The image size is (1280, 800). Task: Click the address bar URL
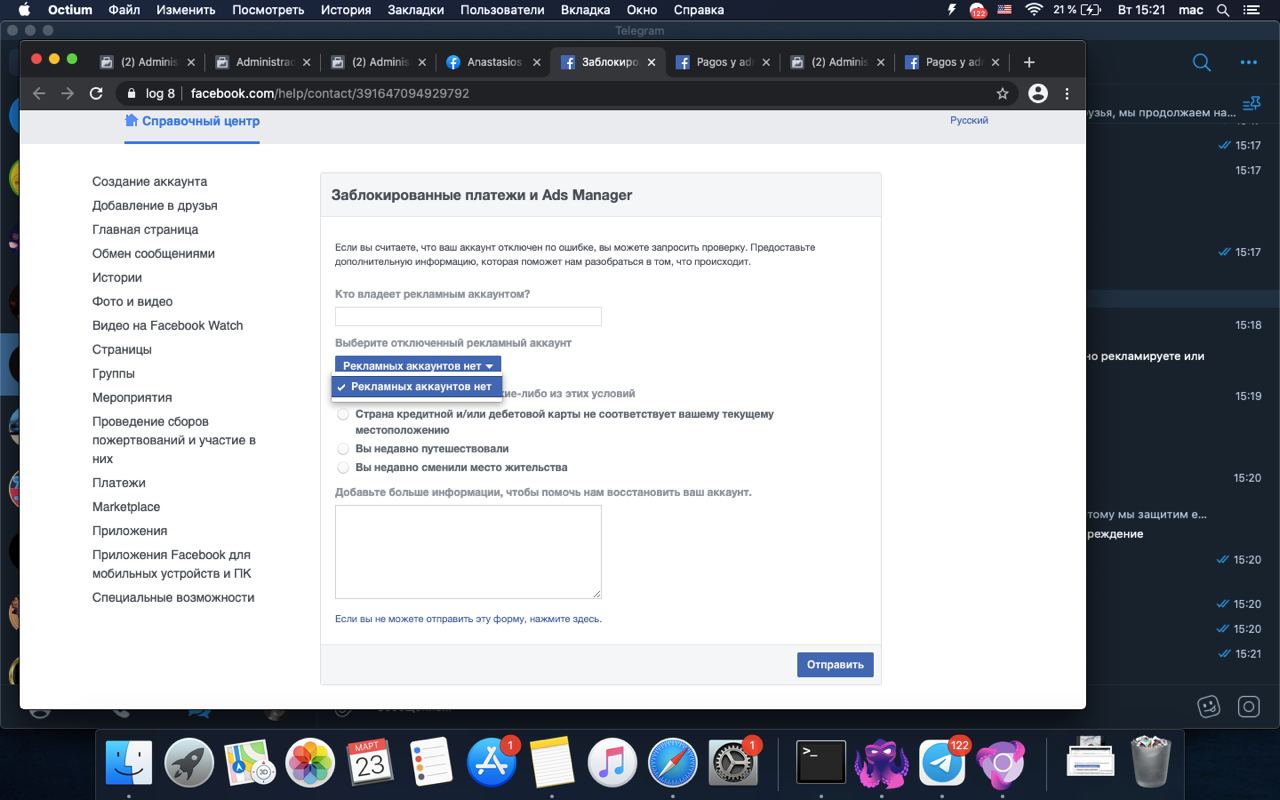coord(330,93)
